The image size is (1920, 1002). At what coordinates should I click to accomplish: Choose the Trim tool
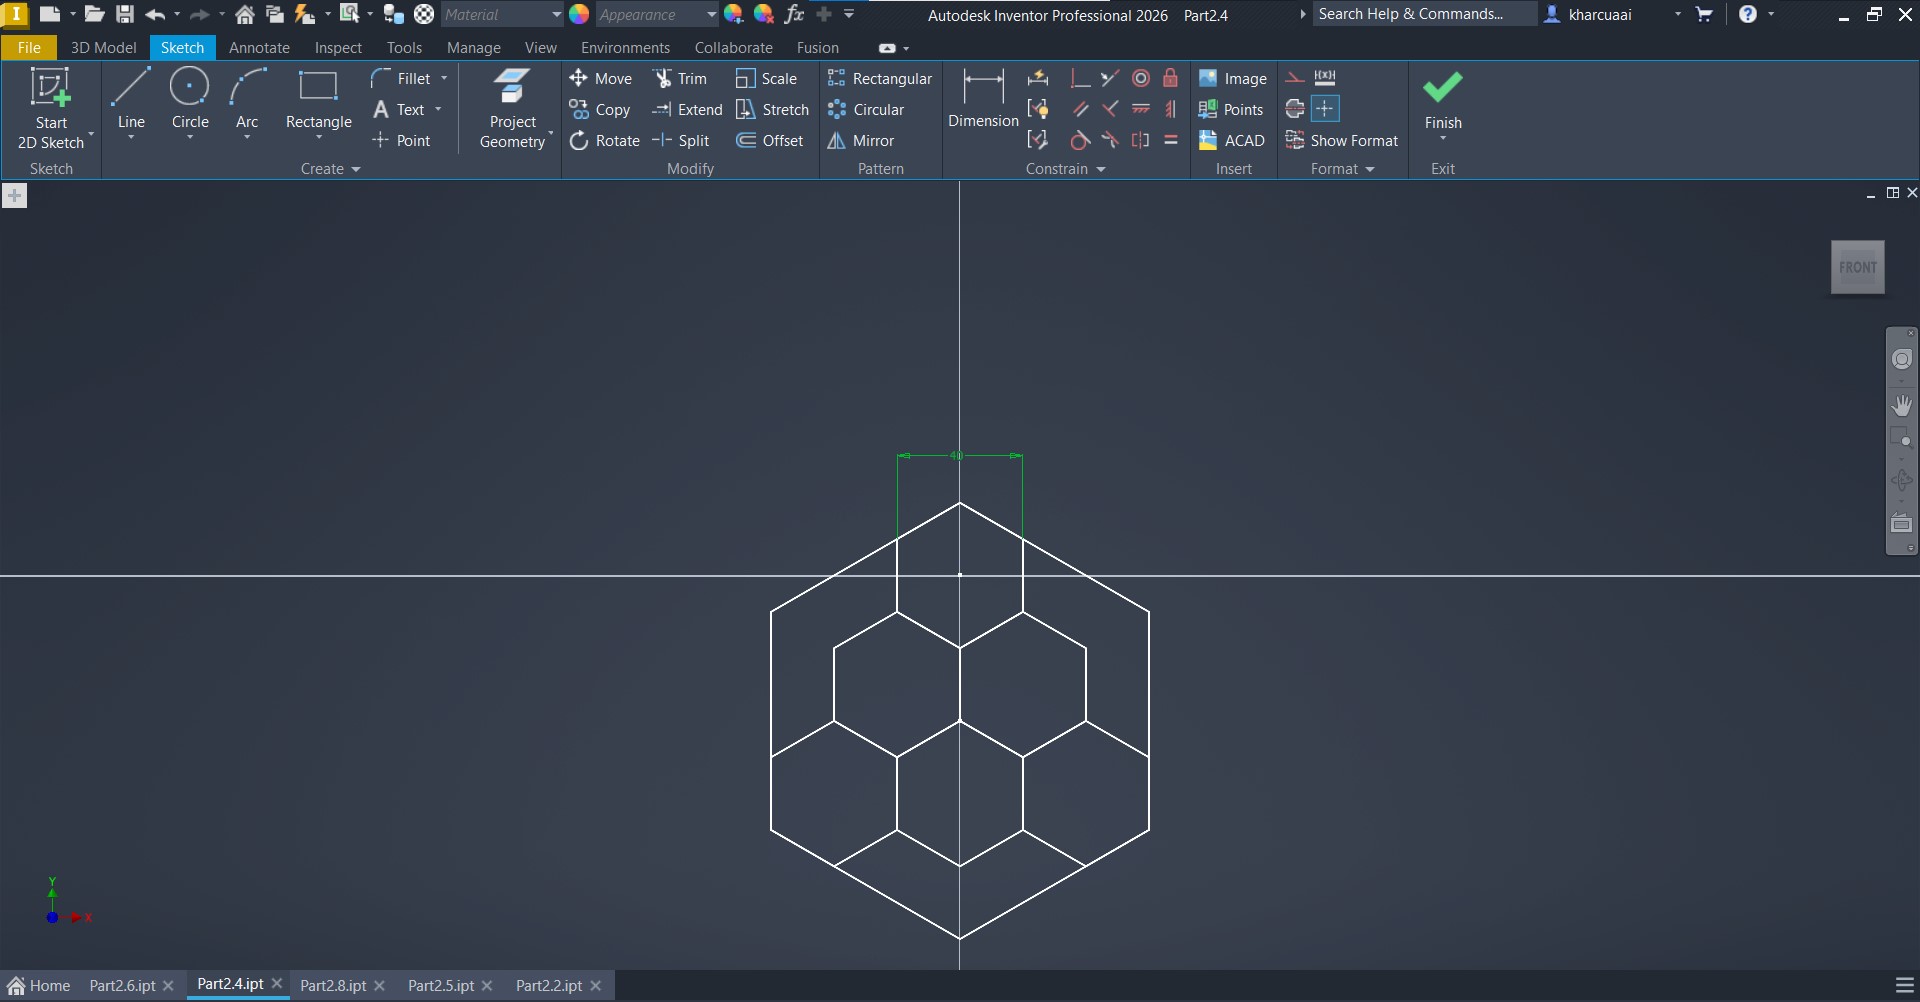click(680, 79)
